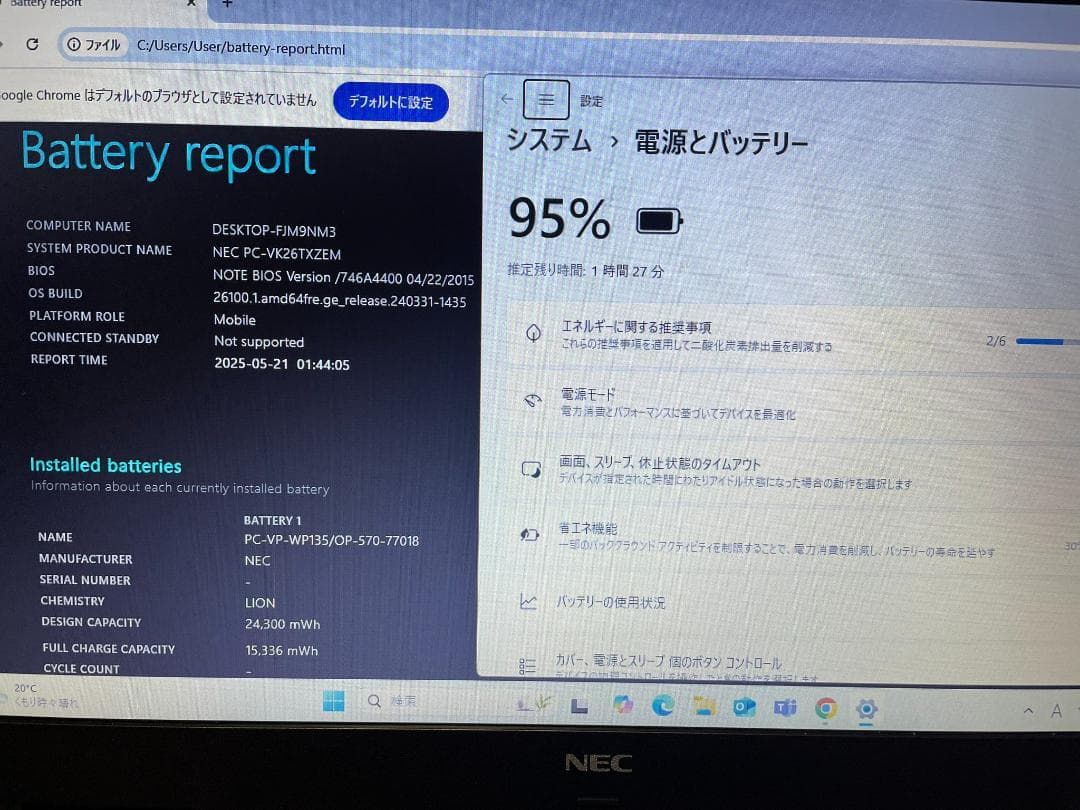The image size is (1080, 810).
Task: Set Chrome as default with デフォルトに設定
Action: [391, 102]
